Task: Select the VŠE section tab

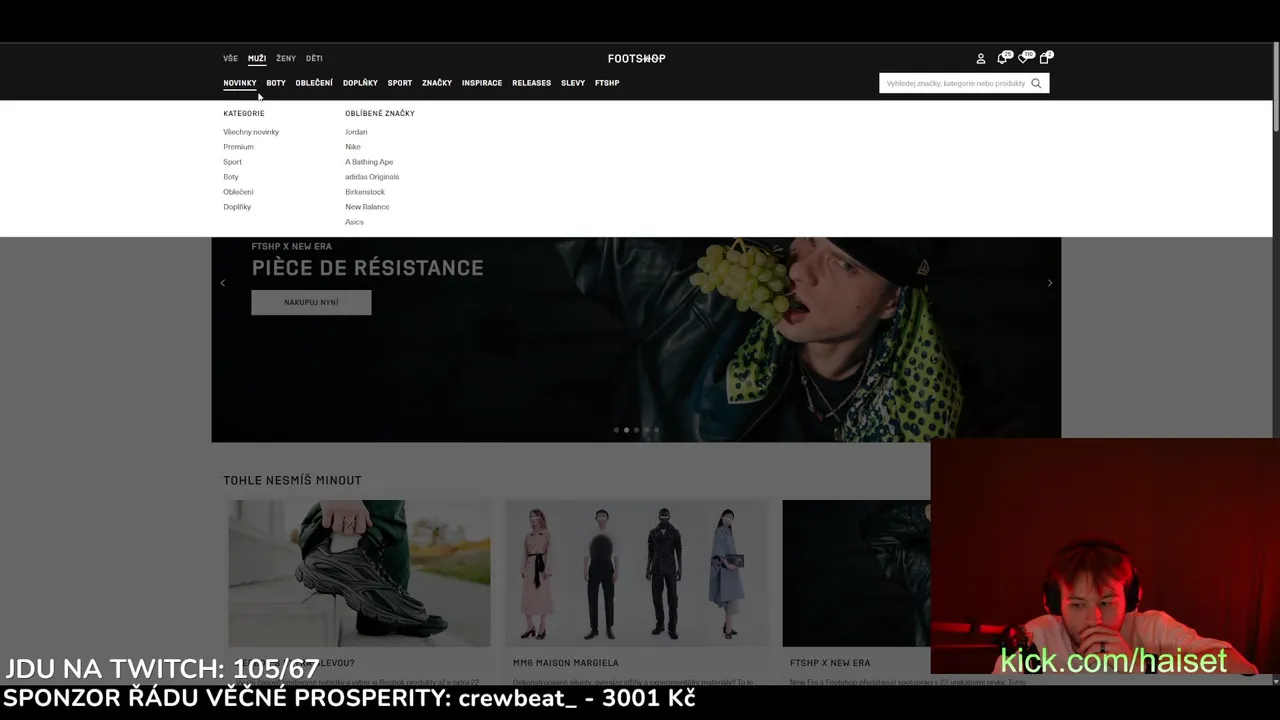Action: coord(230,58)
